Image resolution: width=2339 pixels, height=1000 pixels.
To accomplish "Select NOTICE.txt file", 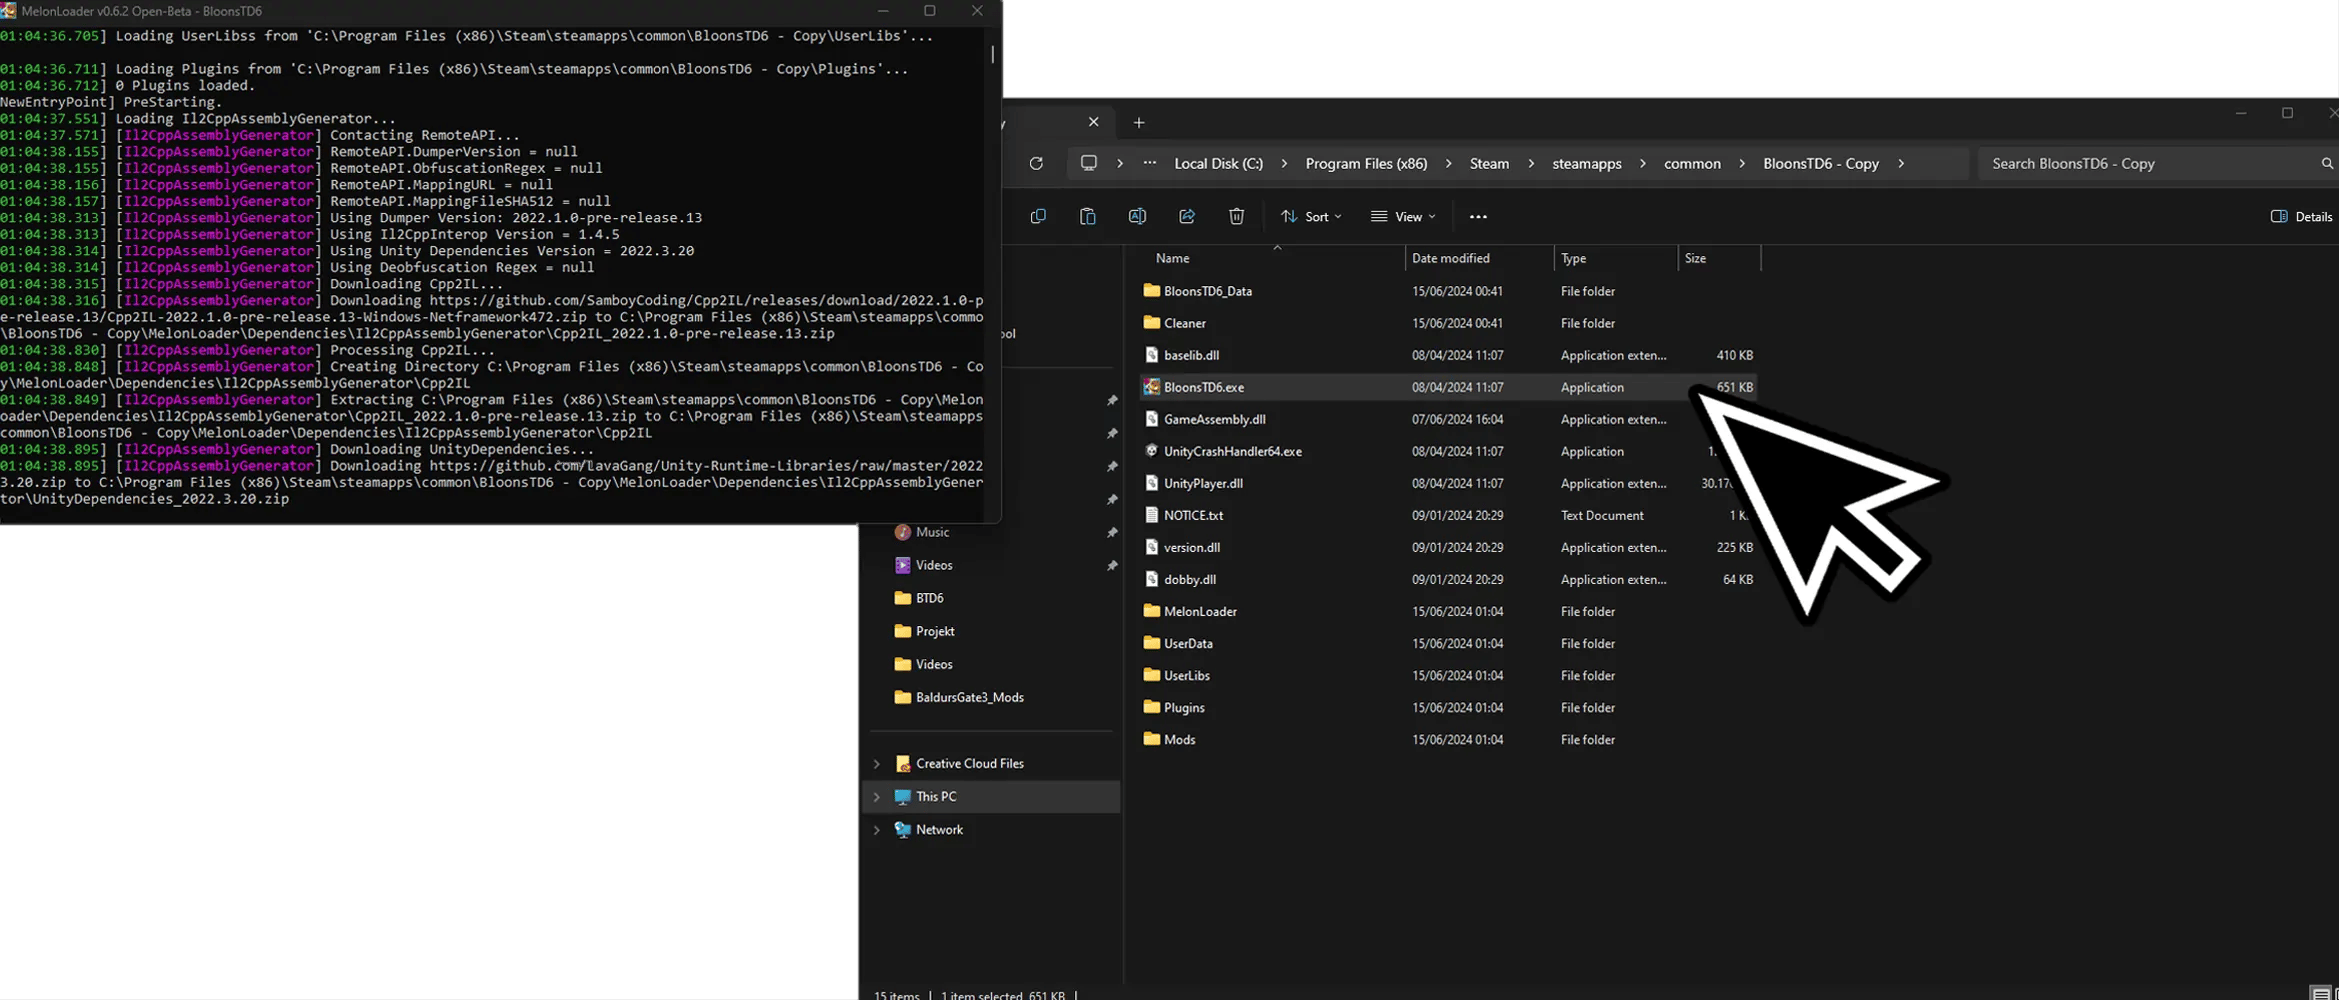I will click(x=1193, y=515).
